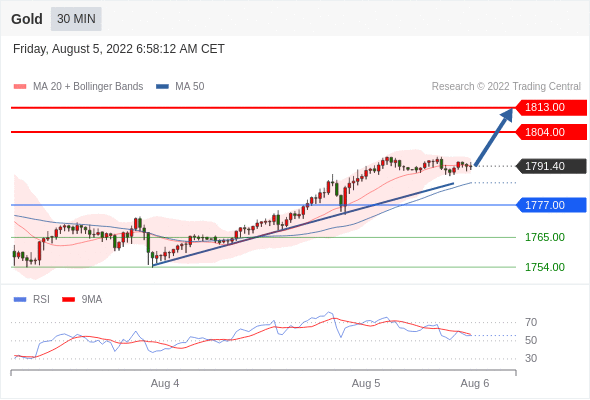Click the 1791.40 current price tag
The width and height of the screenshot is (590, 400).
551,166
